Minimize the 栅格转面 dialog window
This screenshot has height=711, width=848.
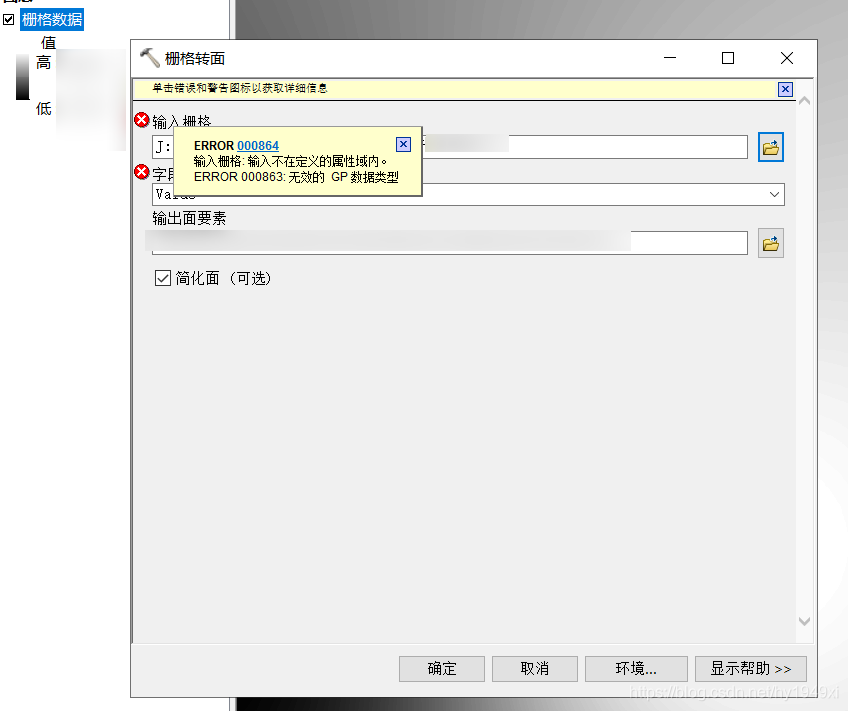pyautogui.click(x=670, y=58)
